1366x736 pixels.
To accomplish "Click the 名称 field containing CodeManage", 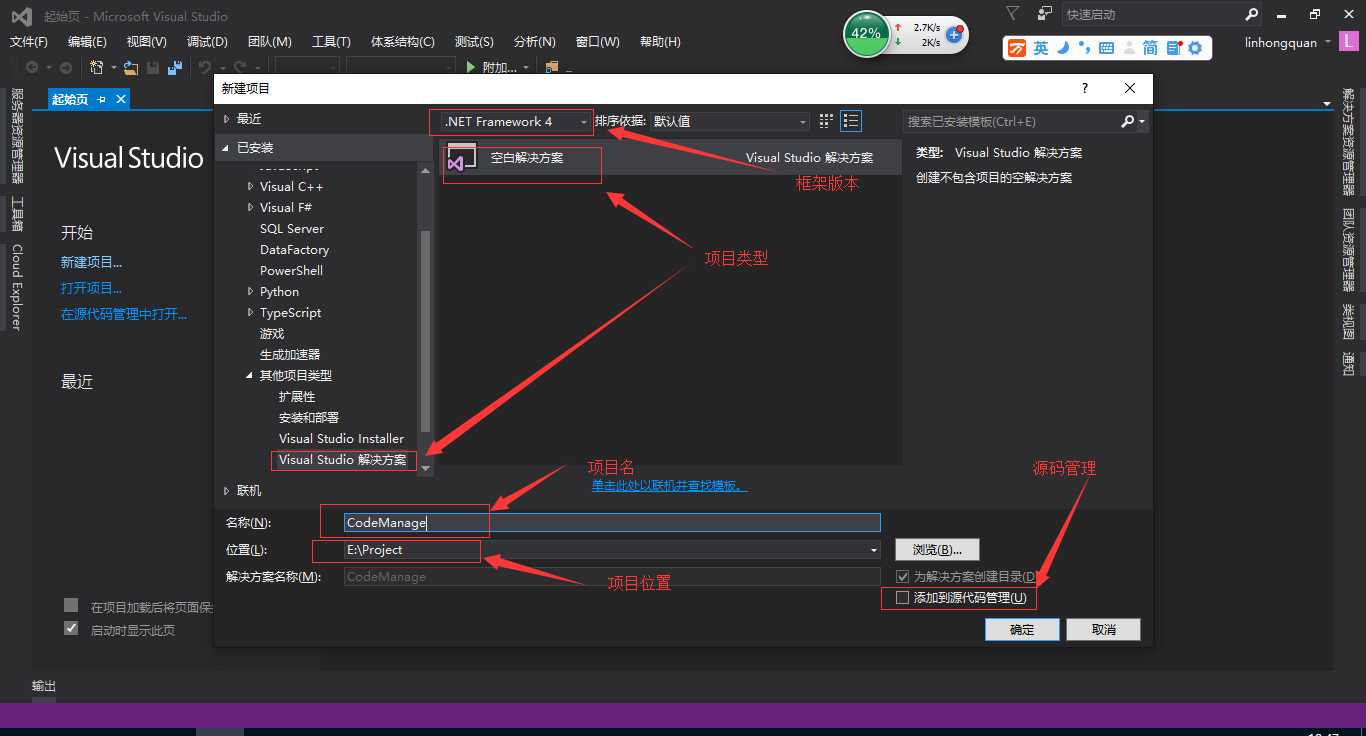I will 612,523.
